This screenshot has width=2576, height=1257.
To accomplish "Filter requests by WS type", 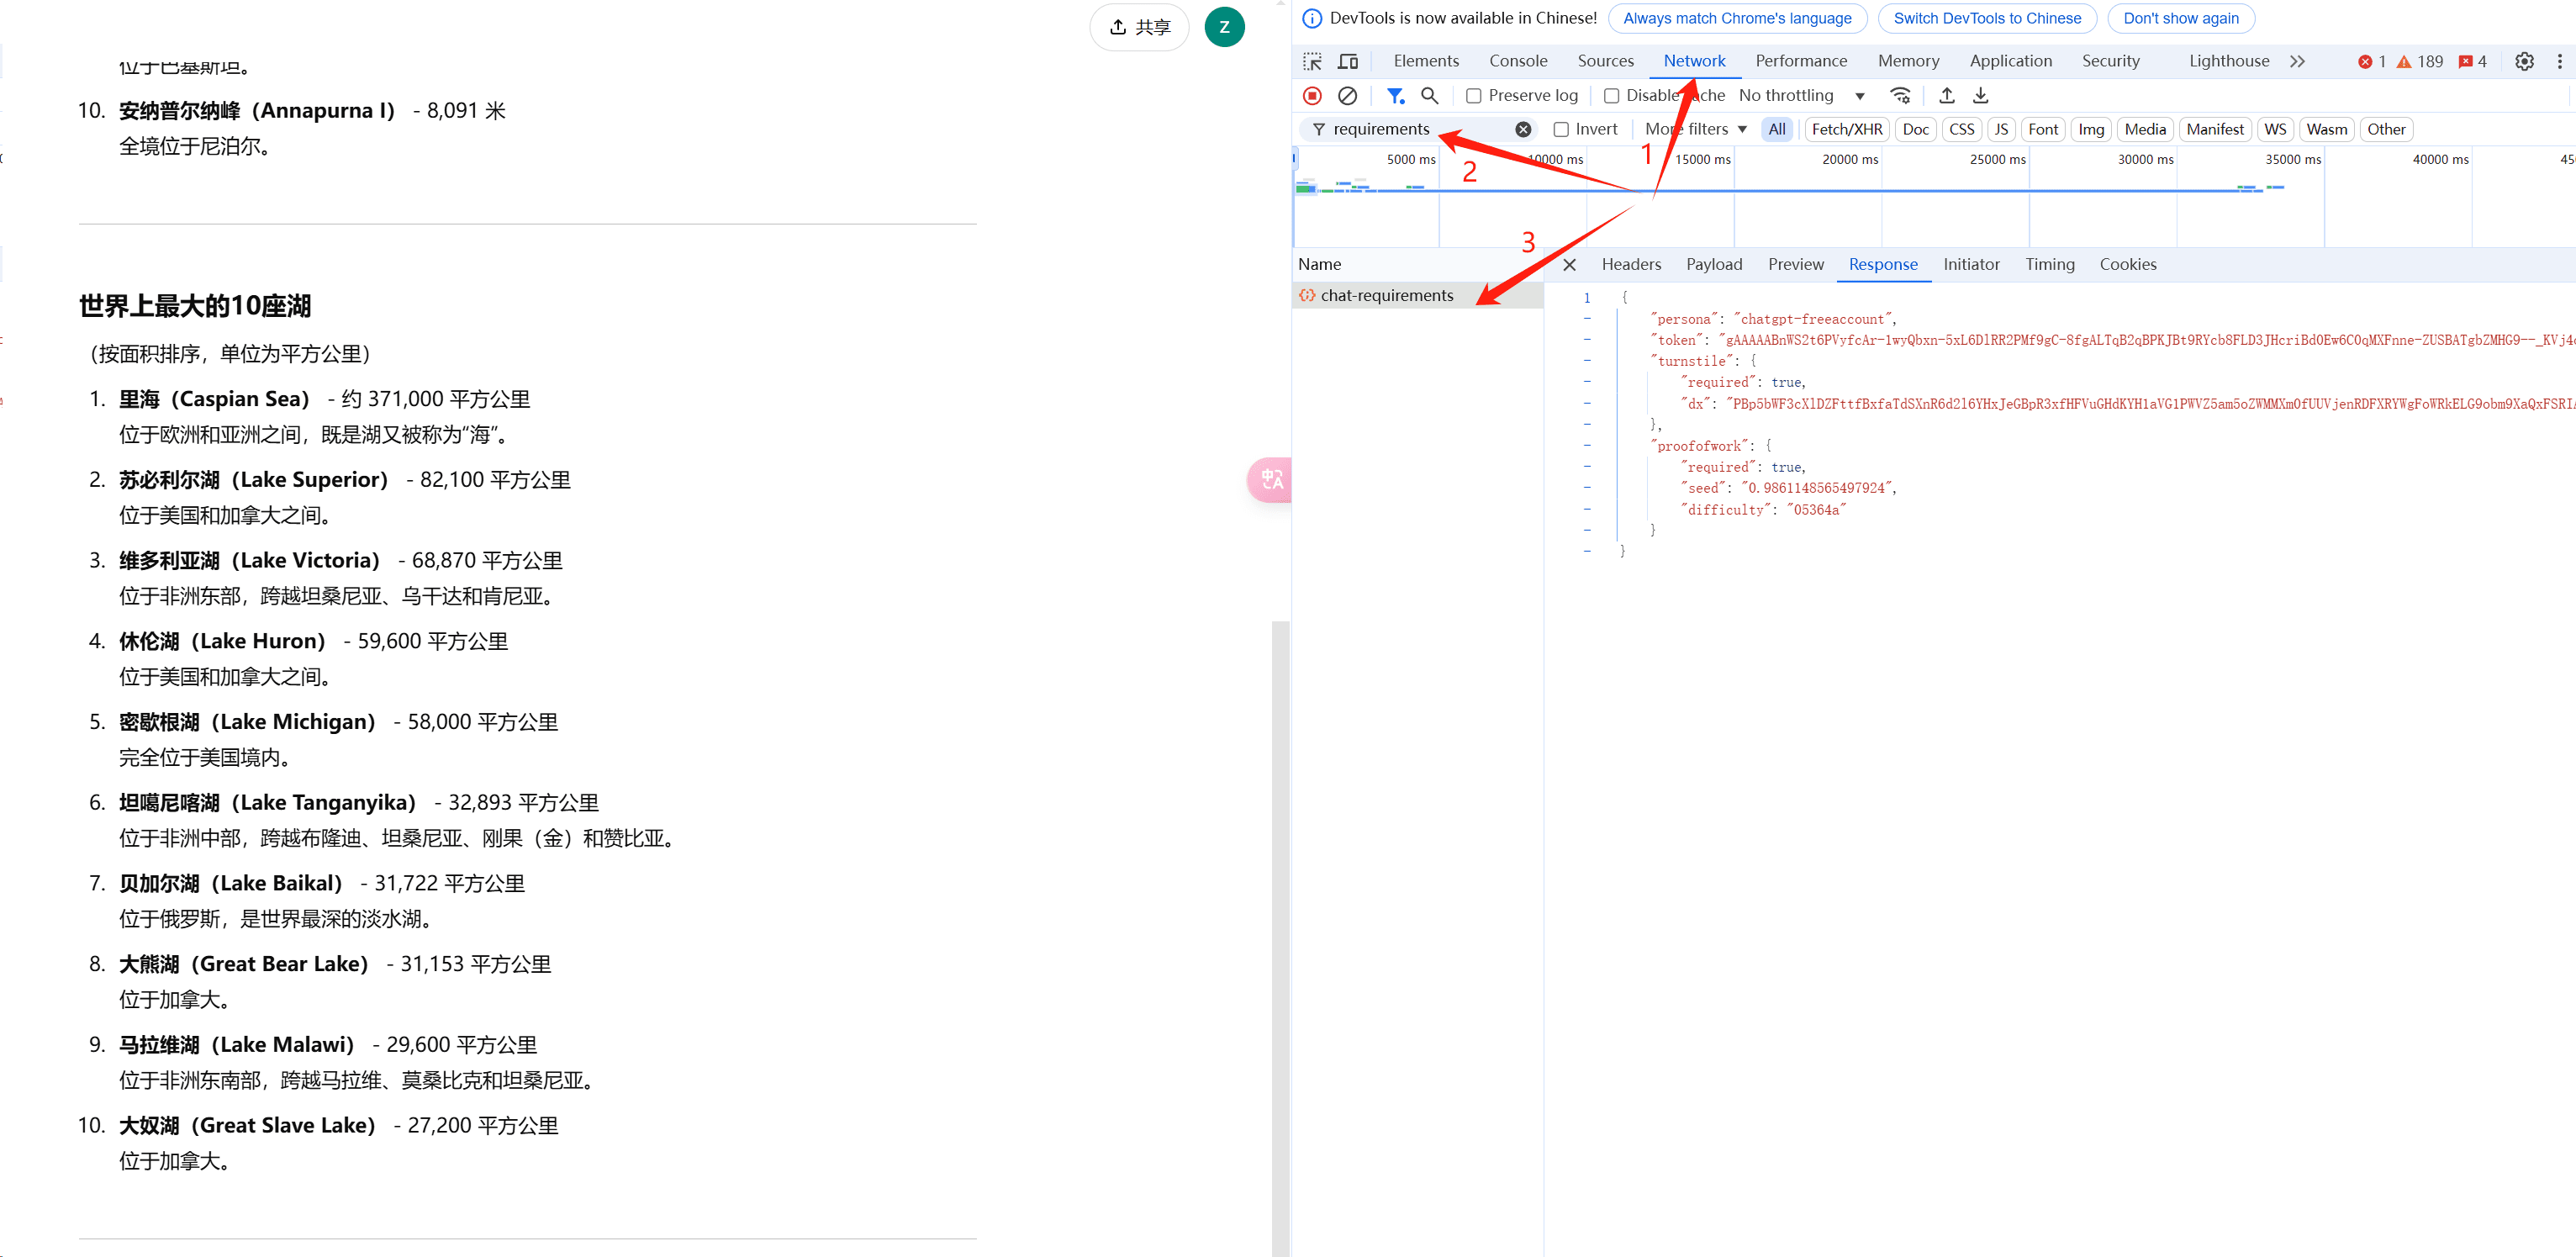I will (x=2274, y=130).
